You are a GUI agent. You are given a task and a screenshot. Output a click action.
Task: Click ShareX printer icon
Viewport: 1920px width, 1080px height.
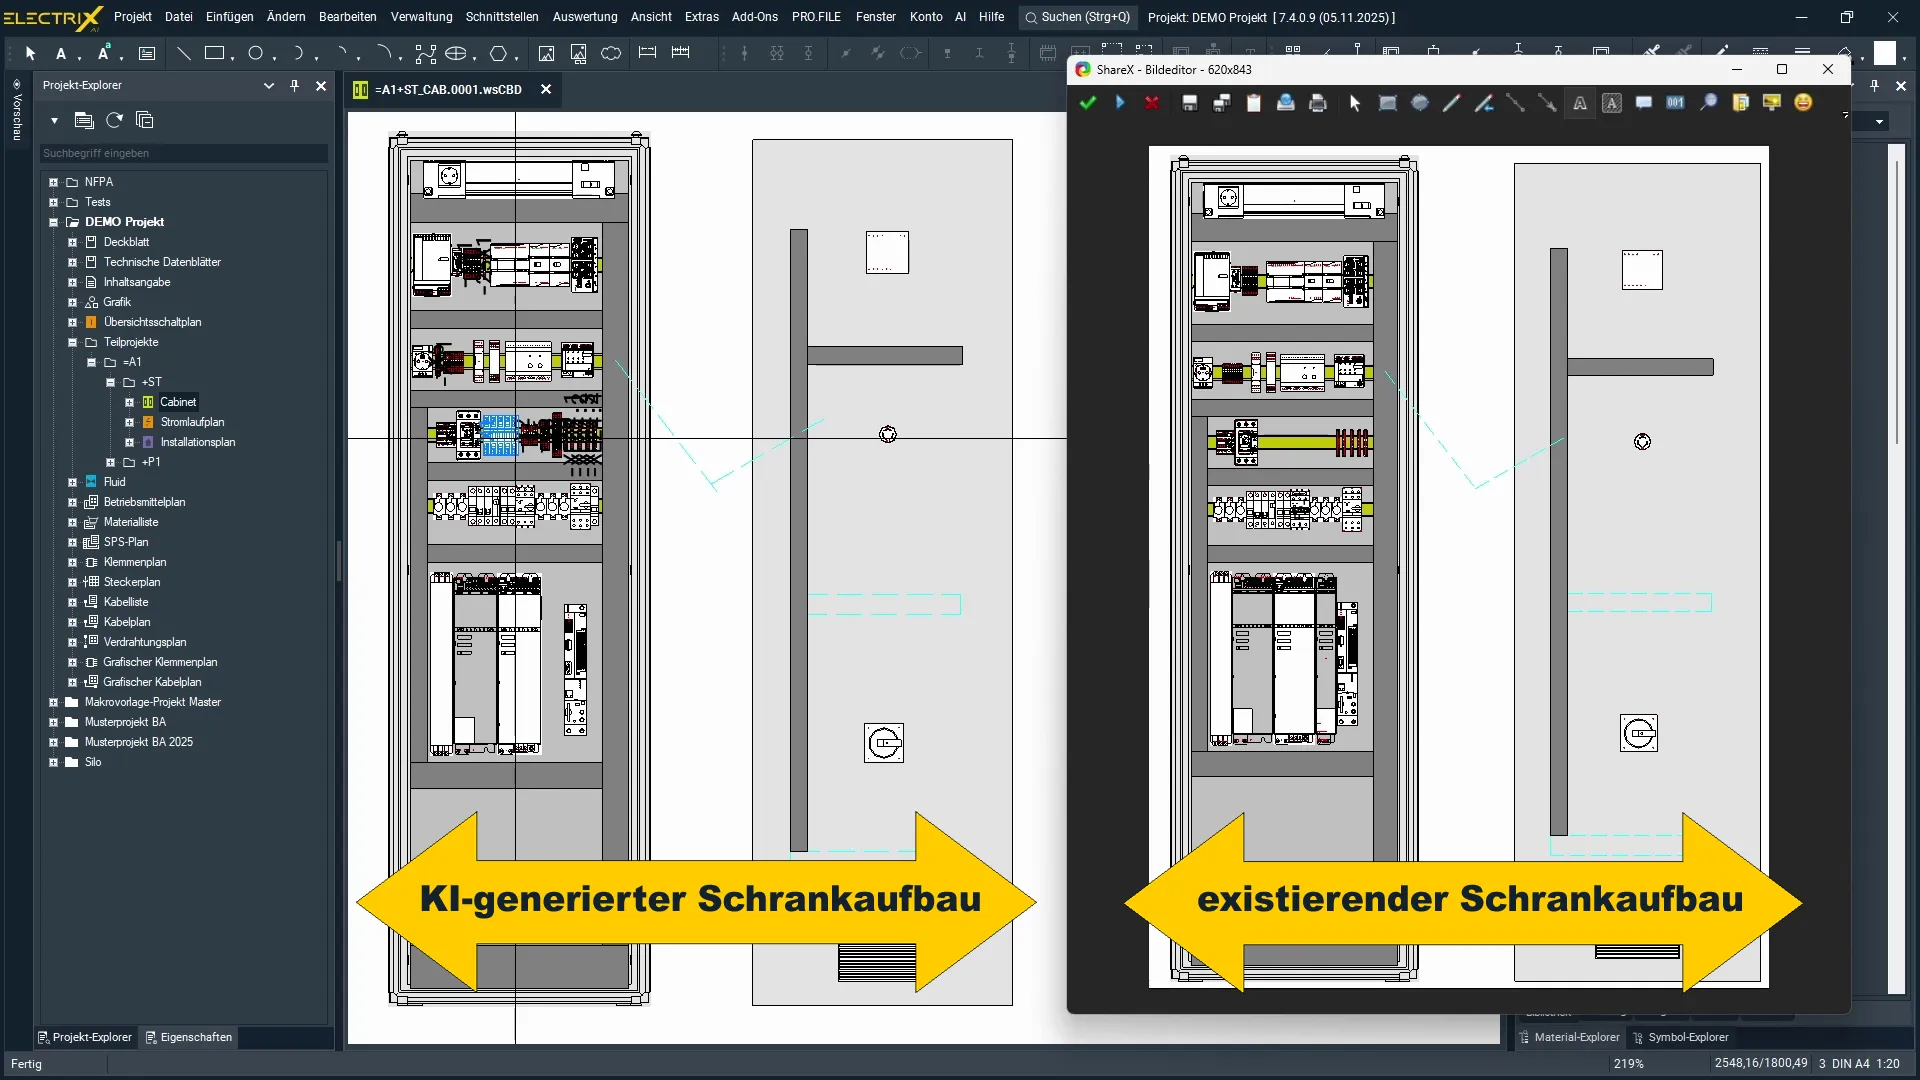pyautogui.click(x=1318, y=102)
